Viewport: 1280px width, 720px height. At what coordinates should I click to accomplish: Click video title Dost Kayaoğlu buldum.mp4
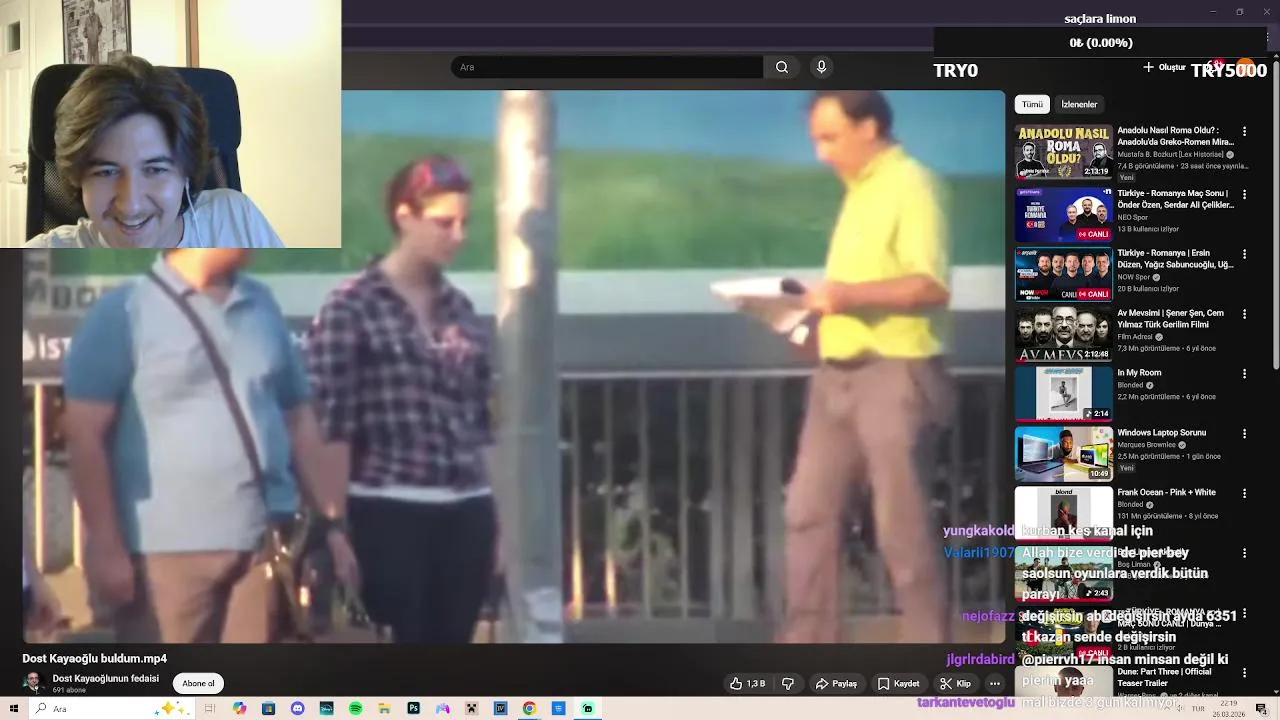click(x=95, y=659)
